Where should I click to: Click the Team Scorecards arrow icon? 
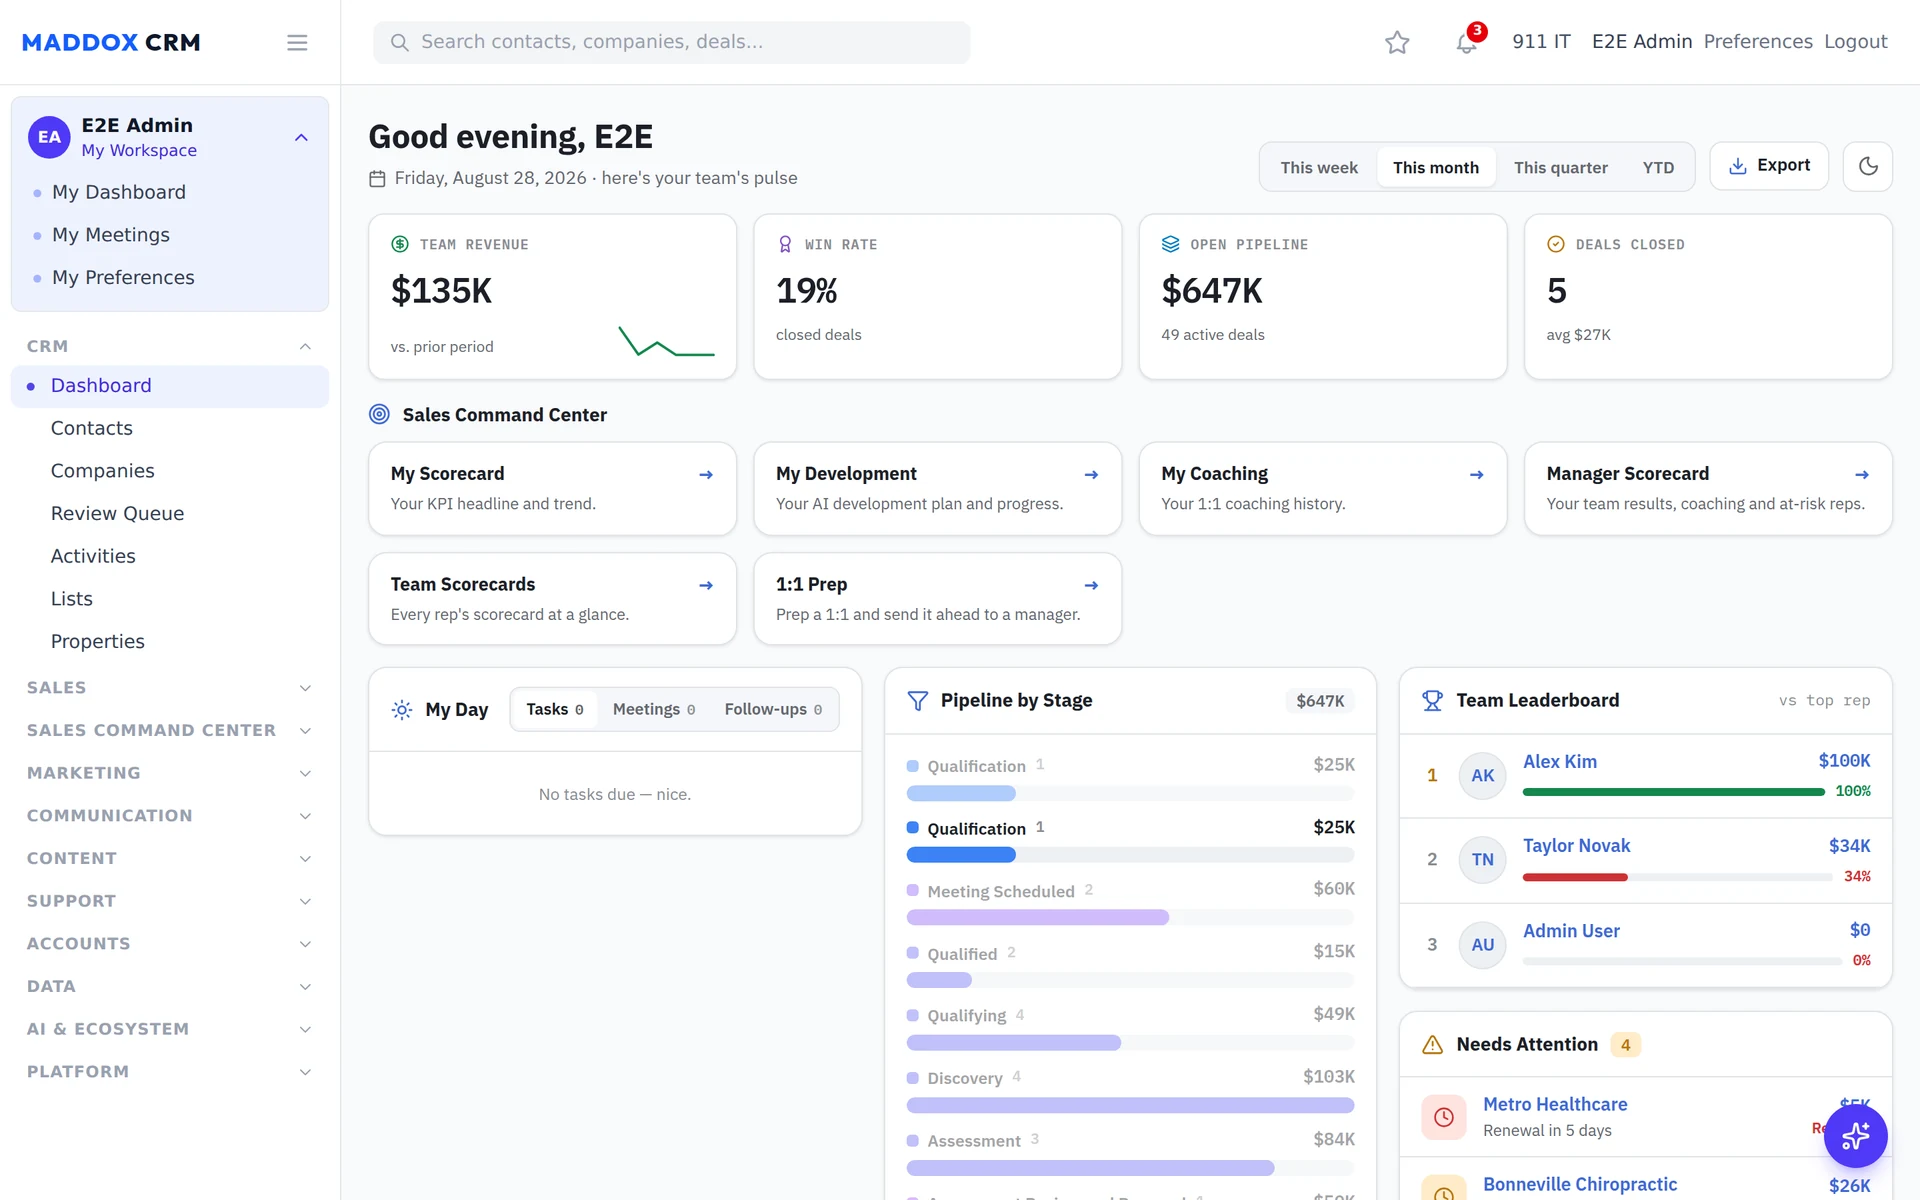click(x=706, y=585)
